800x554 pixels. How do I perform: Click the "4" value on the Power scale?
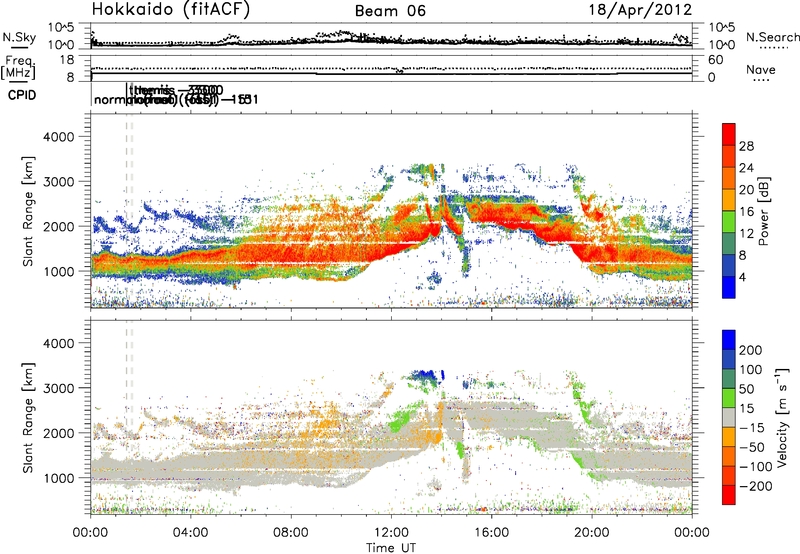pos(743,277)
